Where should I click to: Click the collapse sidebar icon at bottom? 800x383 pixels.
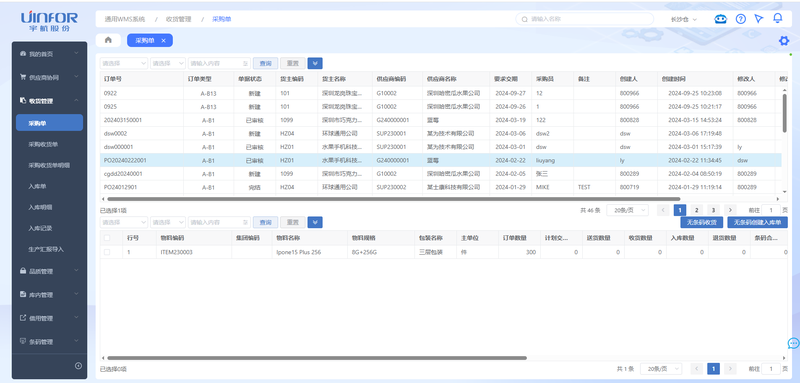[x=78, y=366]
